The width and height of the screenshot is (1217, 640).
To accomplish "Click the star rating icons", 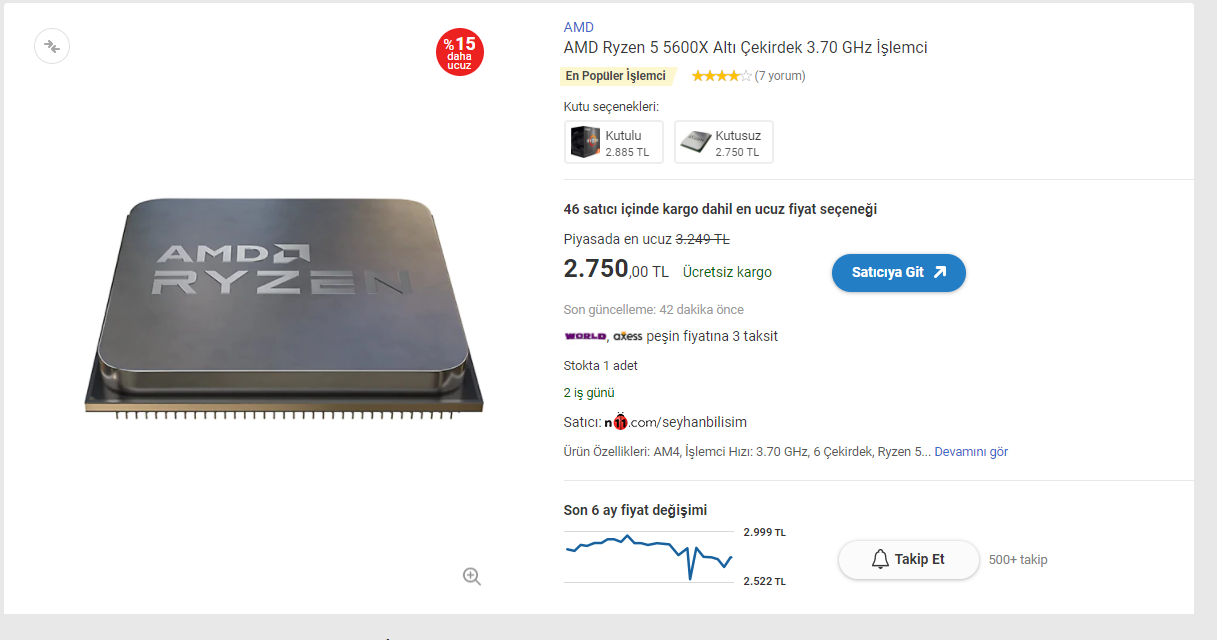I will click(721, 76).
